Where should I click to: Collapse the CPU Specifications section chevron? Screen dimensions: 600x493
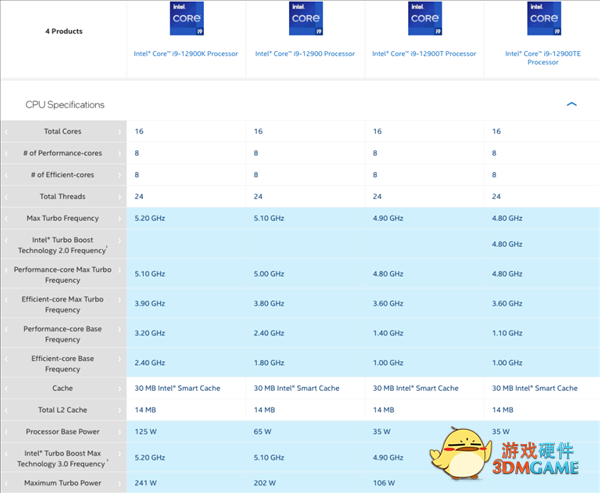[571, 104]
